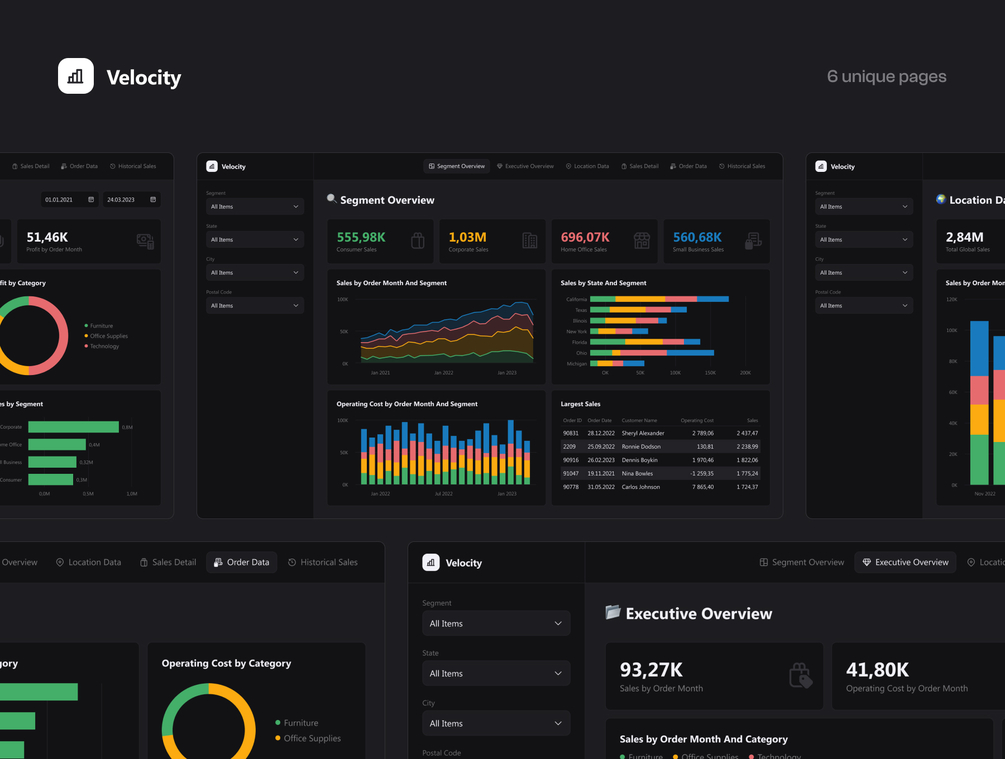Open the City dropdown in the Segment Overview window
The width and height of the screenshot is (1005, 759).
point(254,272)
